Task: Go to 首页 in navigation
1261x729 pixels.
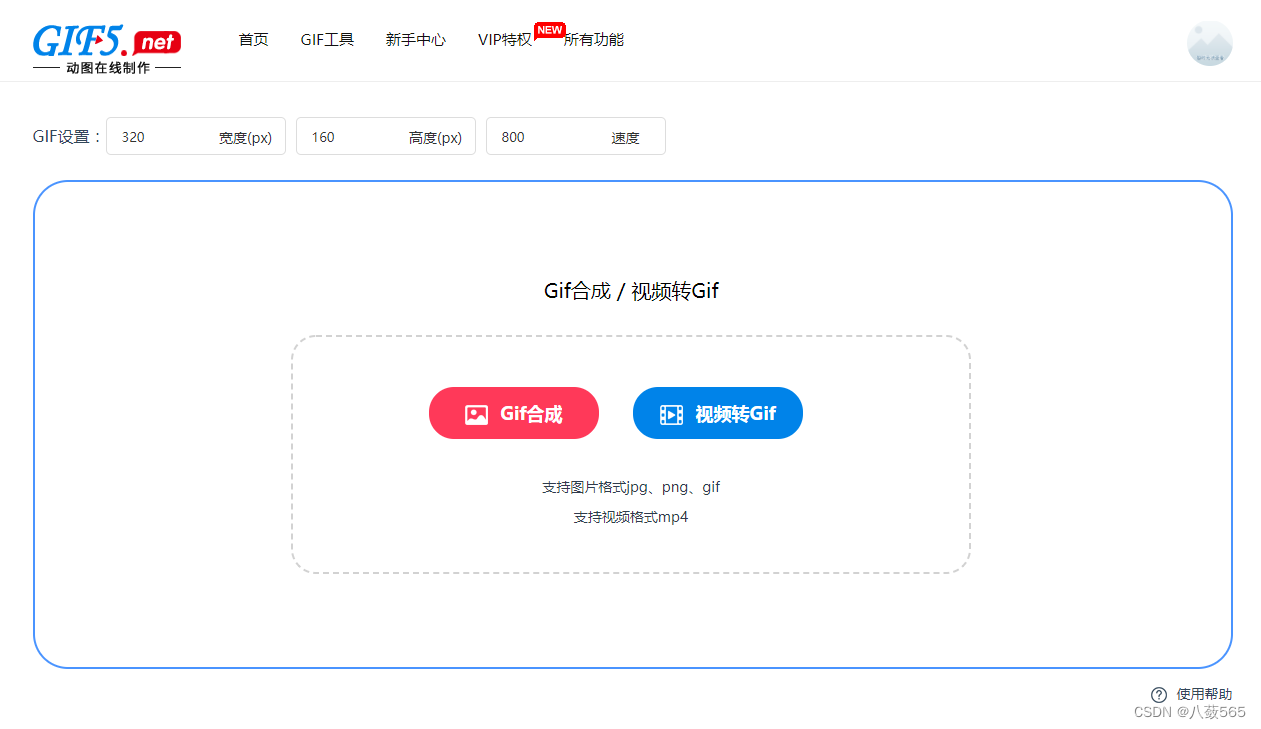Action: (253, 40)
